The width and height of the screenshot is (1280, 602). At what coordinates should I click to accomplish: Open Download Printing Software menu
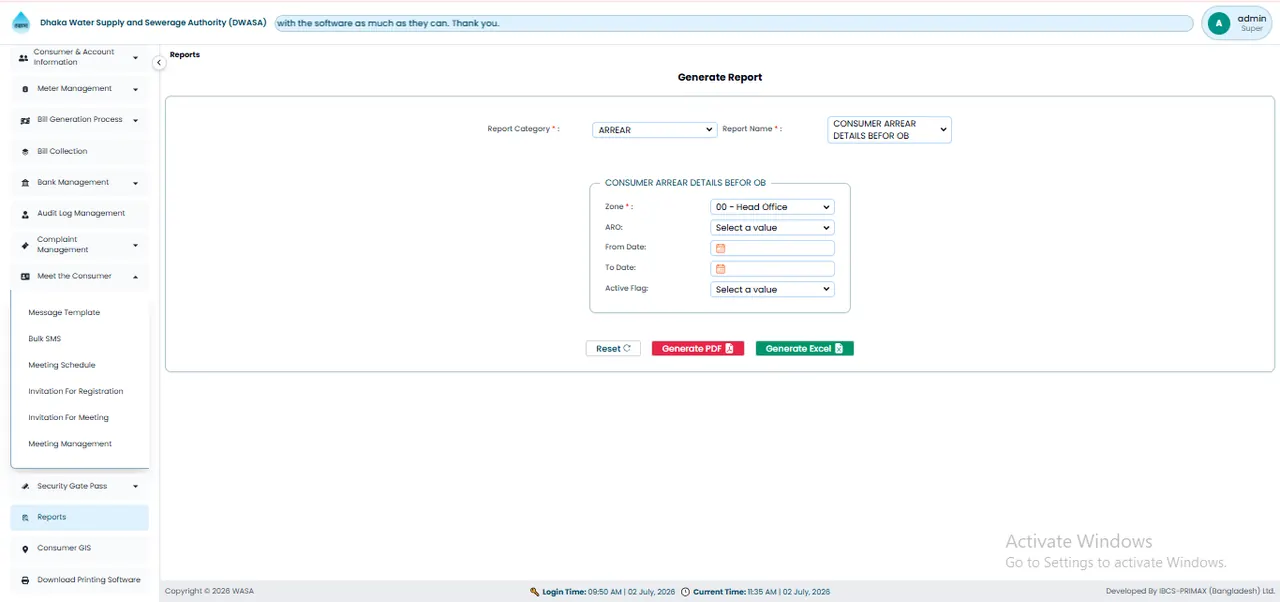tap(79, 580)
